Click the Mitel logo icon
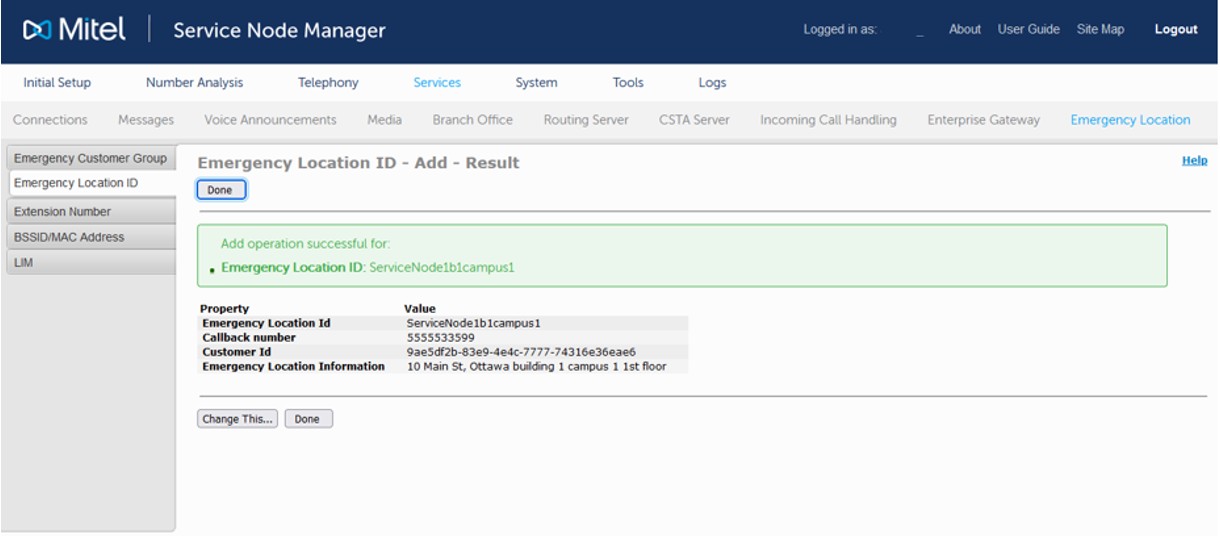 (x=38, y=30)
